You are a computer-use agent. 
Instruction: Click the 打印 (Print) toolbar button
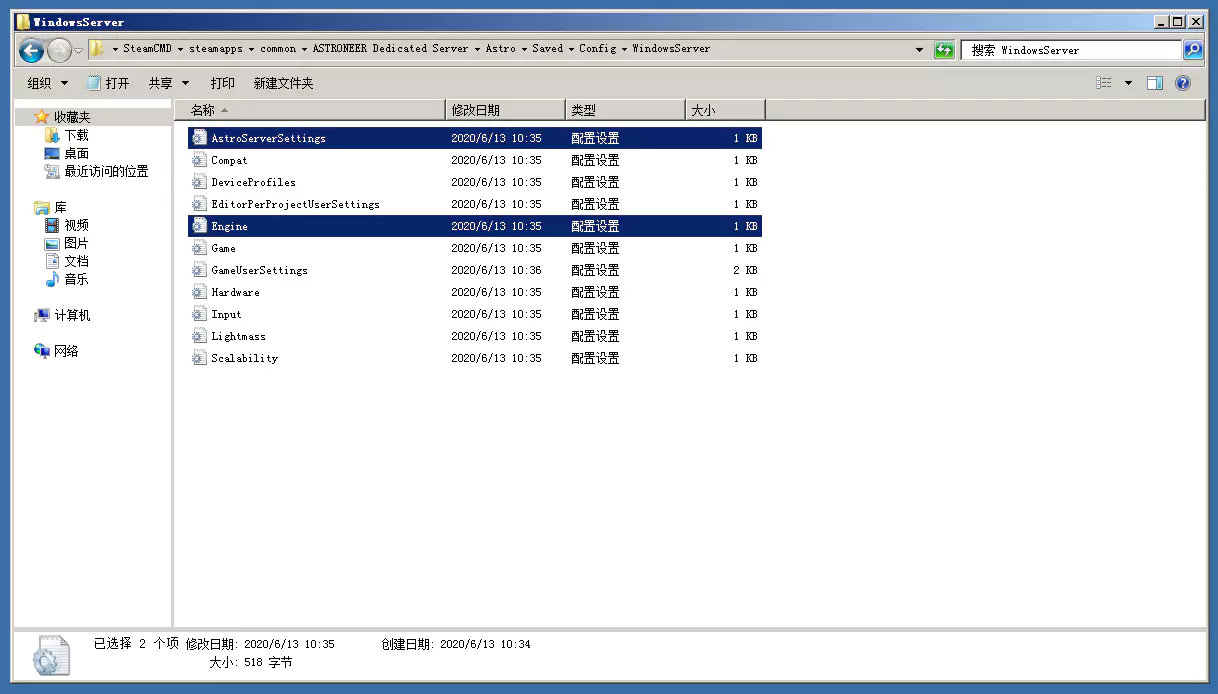click(223, 83)
